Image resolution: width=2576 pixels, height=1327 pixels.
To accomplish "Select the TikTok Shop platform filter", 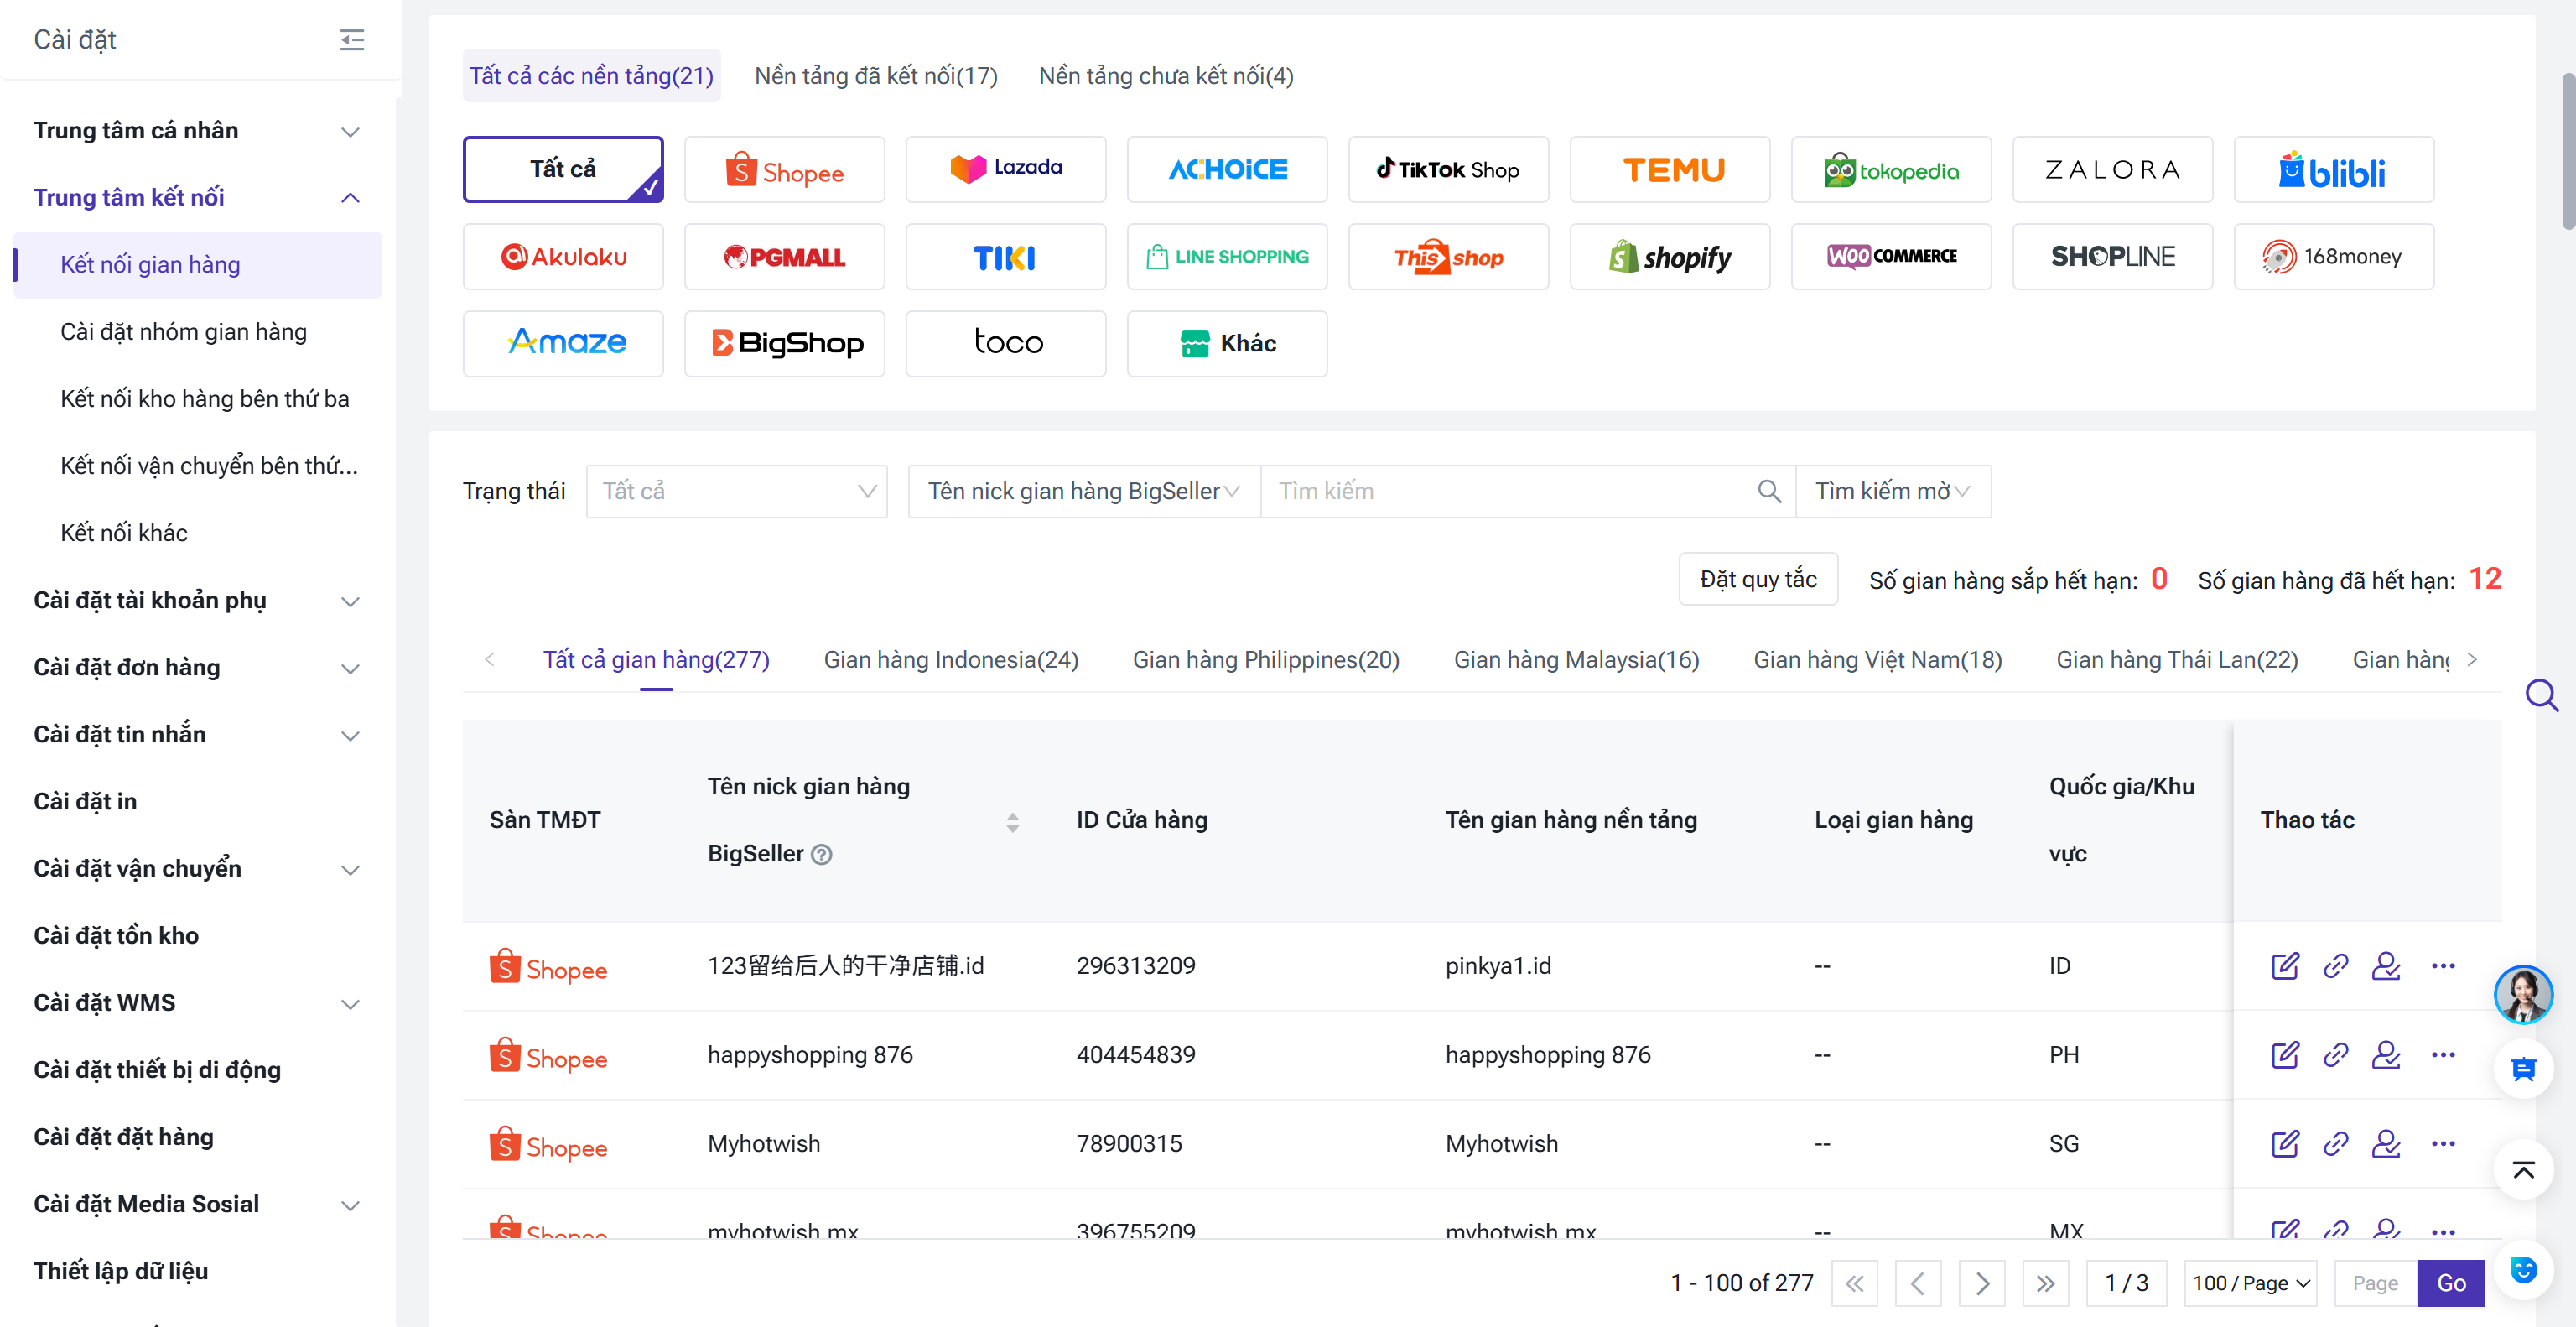I will point(1448,170).
